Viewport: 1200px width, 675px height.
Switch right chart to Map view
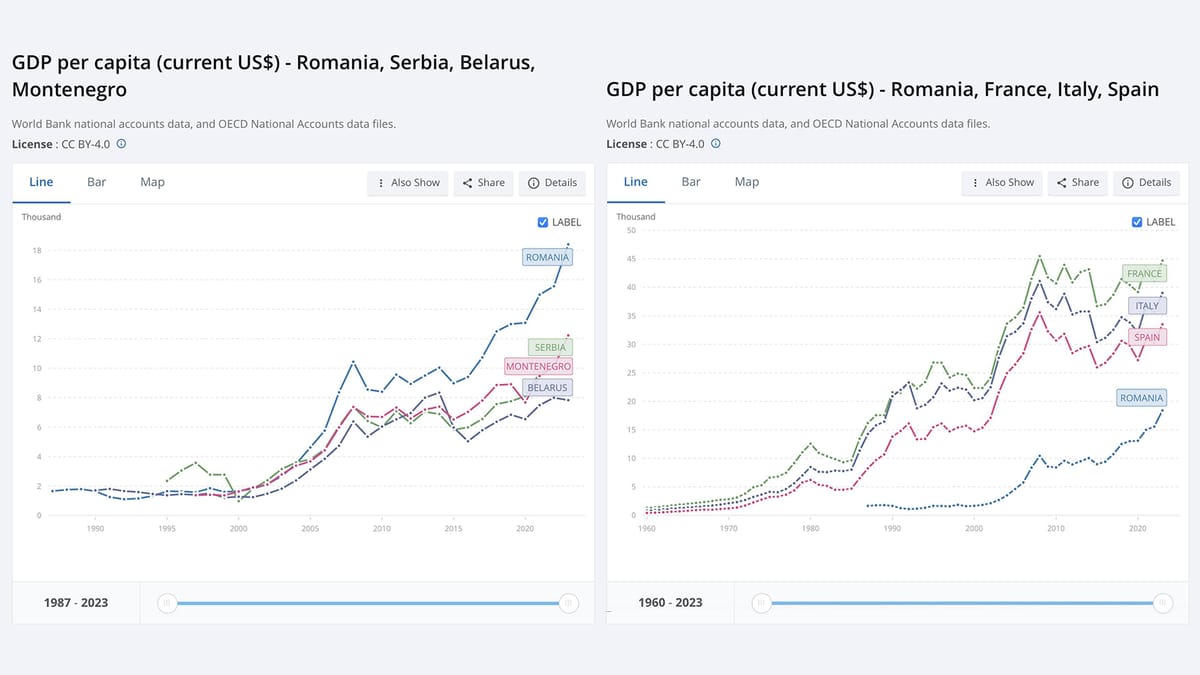click(x=746, y=182)
